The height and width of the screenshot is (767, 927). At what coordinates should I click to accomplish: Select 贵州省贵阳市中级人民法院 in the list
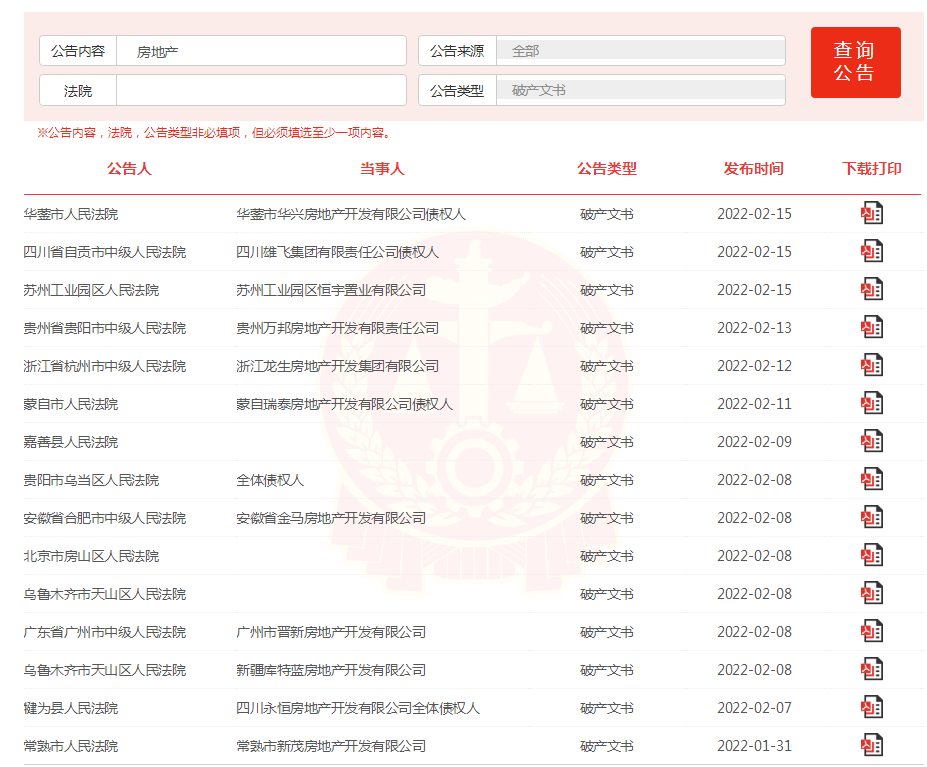105,328
